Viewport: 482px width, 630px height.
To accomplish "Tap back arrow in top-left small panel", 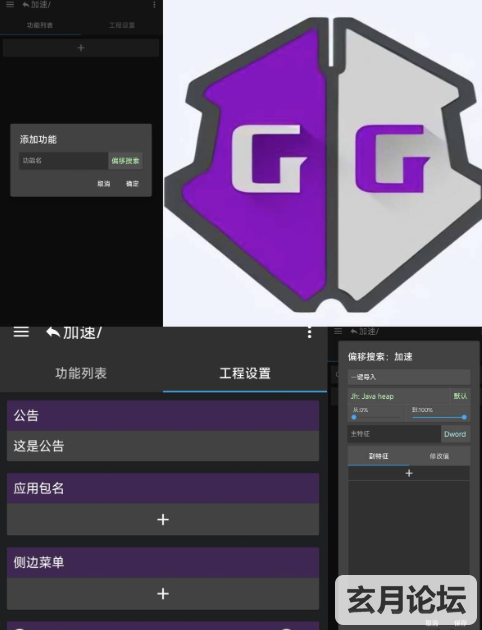I will (x=26, y=5).
